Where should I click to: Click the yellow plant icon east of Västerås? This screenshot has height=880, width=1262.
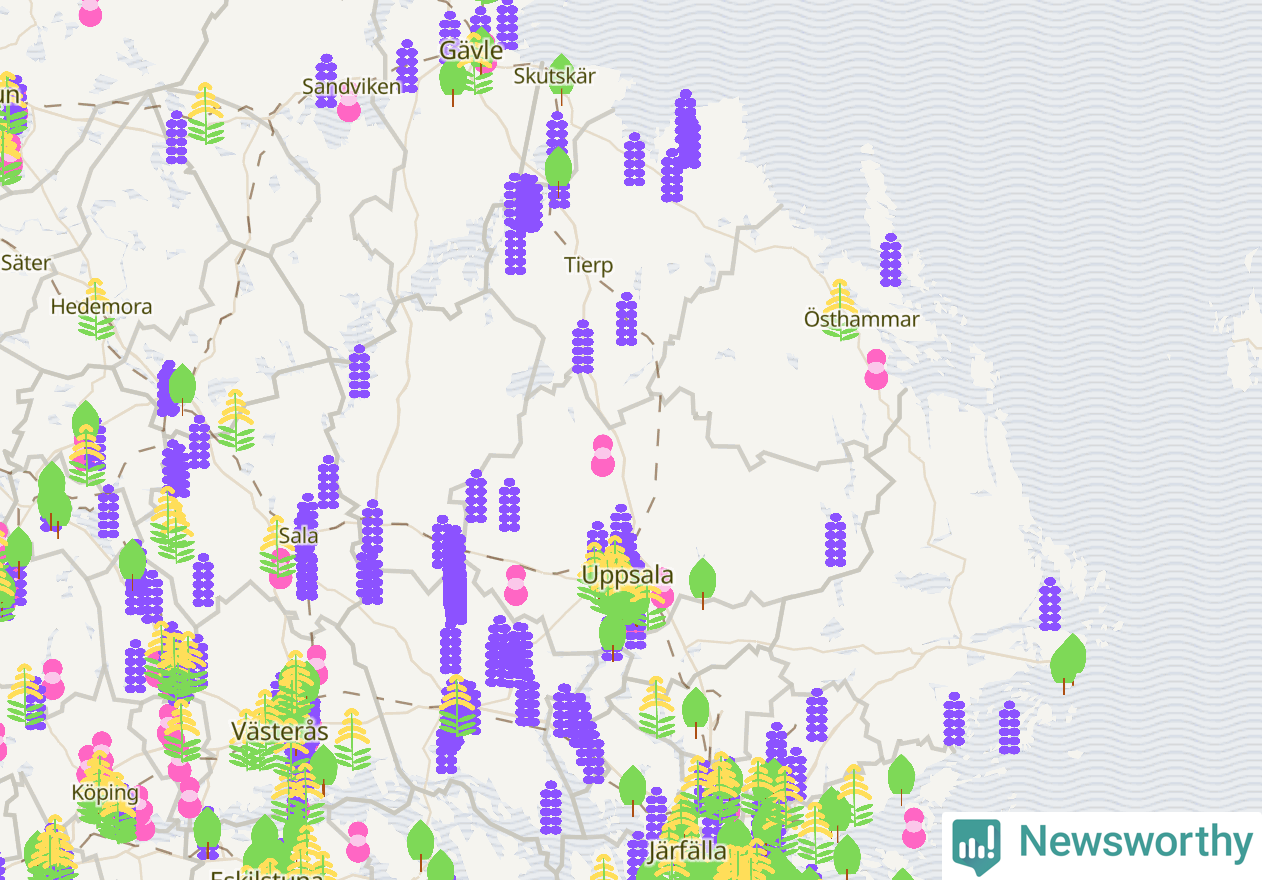click(x=352, y=739)
